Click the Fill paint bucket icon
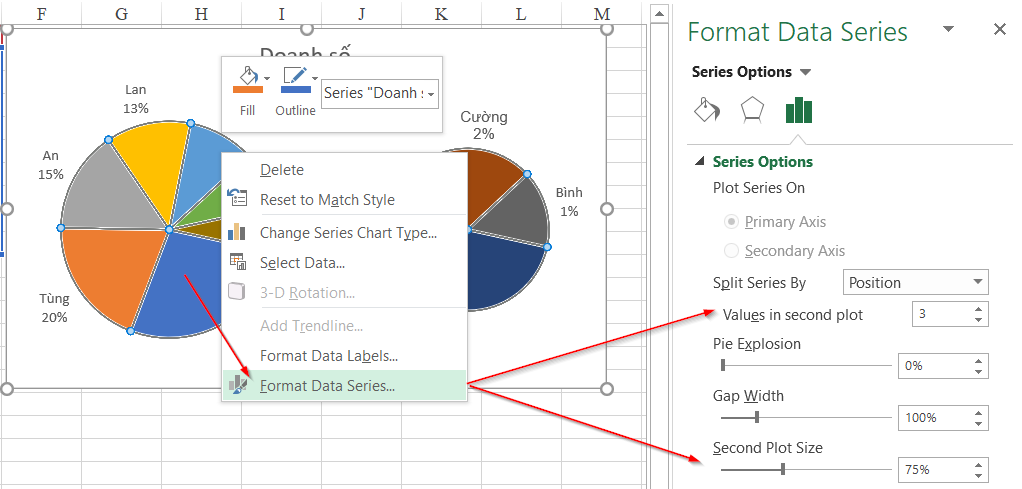The height and width of the screenshot is (489, 1022). [x=246, y=78]
